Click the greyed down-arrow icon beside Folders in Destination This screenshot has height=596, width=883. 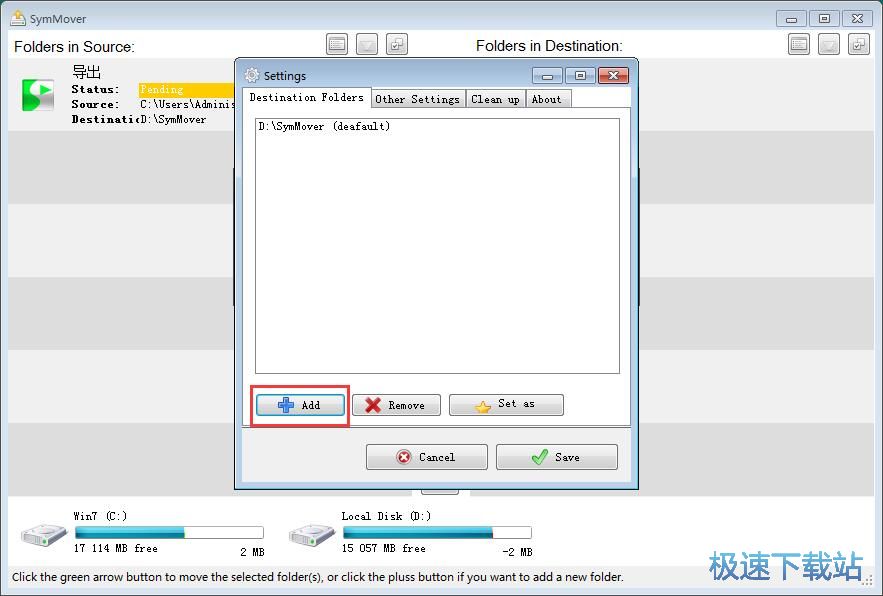pyautogui.click(x=829, y=45)
